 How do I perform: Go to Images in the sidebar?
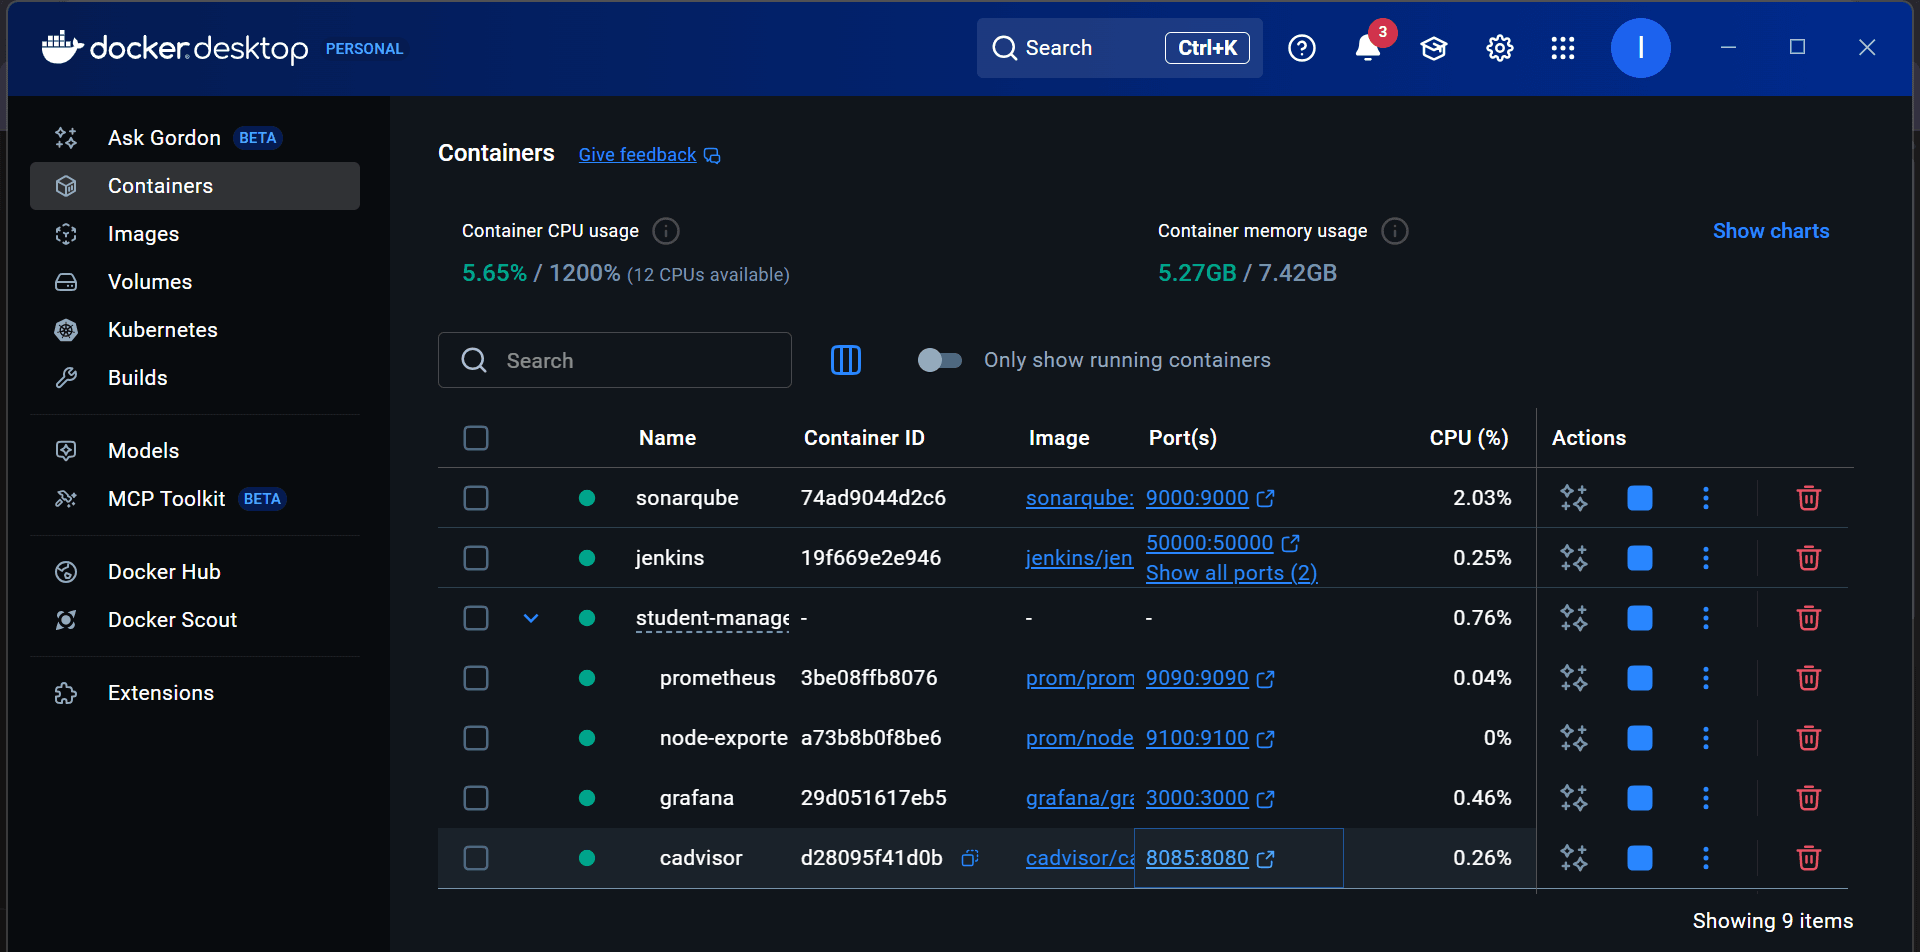coord(195,234)
